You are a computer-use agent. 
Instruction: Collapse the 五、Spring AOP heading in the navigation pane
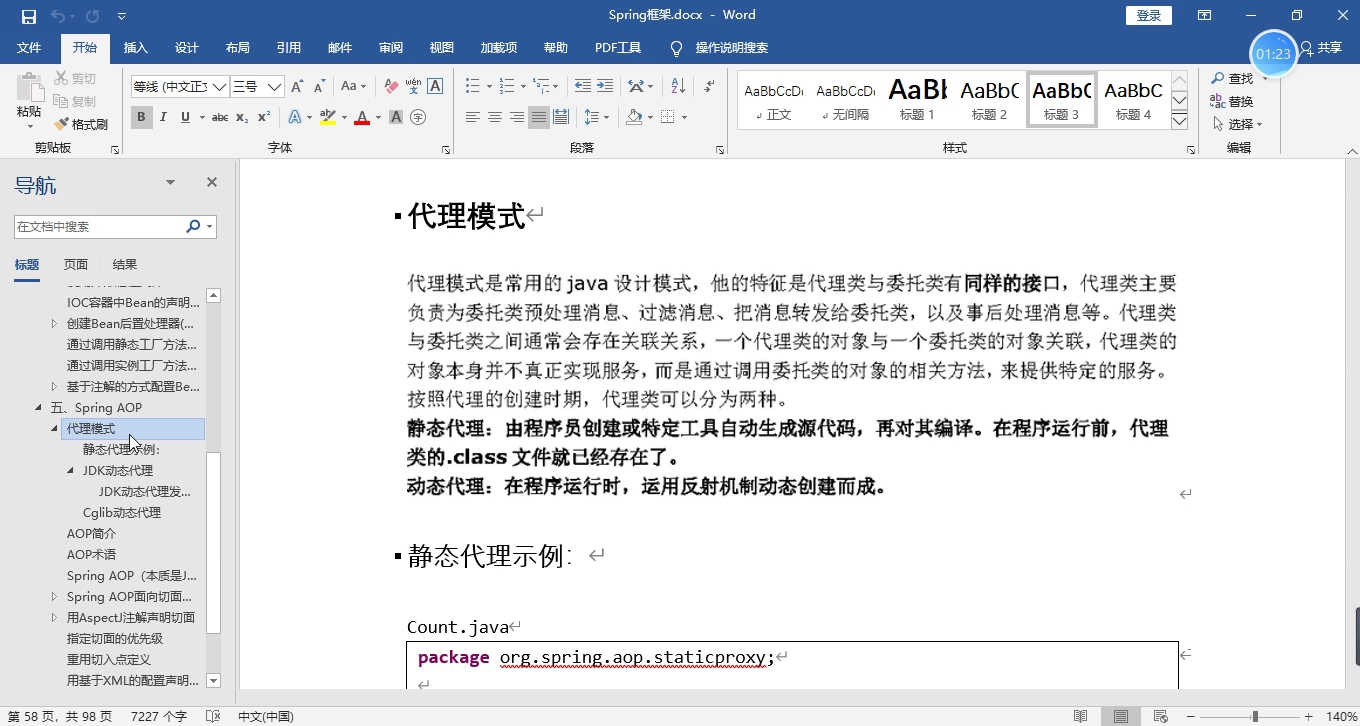[x=39, y=408]
